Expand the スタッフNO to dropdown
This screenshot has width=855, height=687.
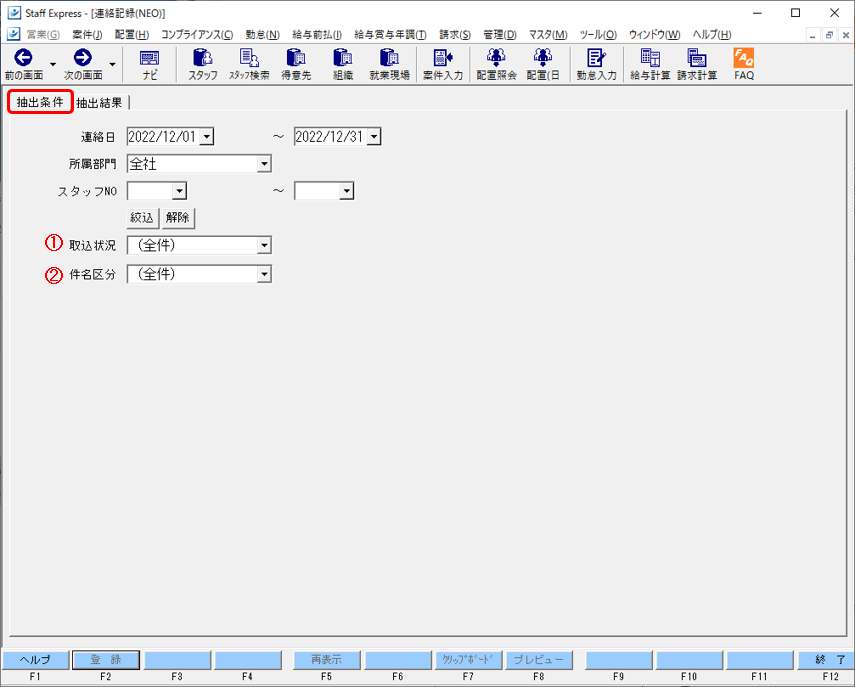coord(347,191)
